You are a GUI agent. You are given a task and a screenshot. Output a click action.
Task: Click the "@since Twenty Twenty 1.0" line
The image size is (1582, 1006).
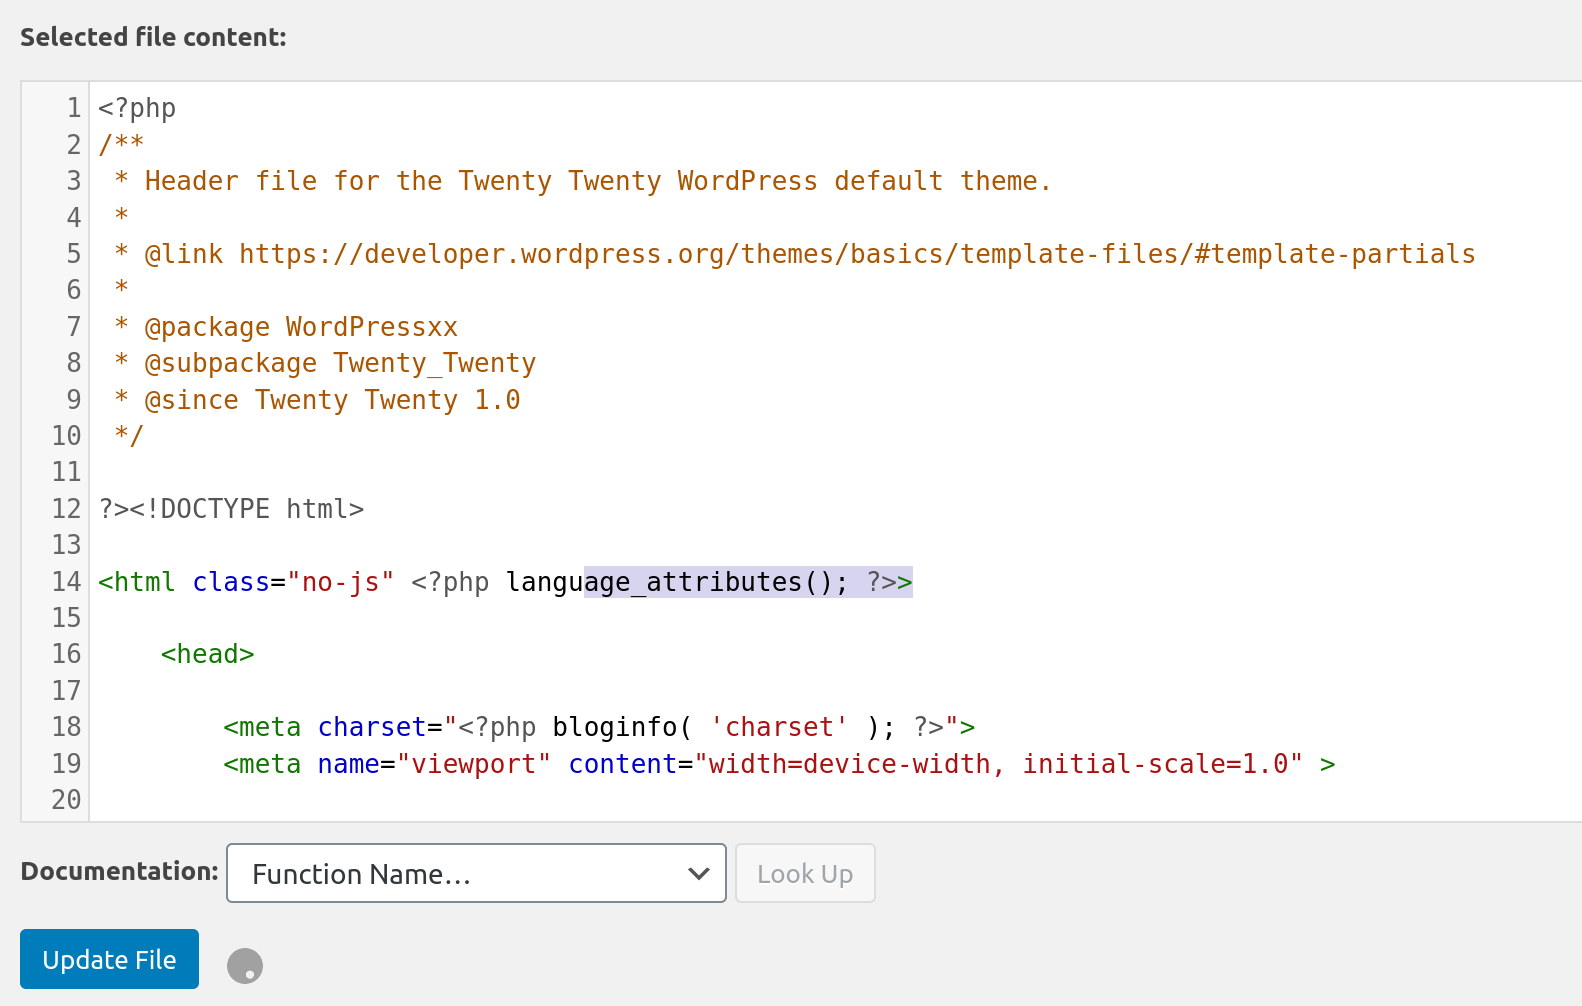317,400
